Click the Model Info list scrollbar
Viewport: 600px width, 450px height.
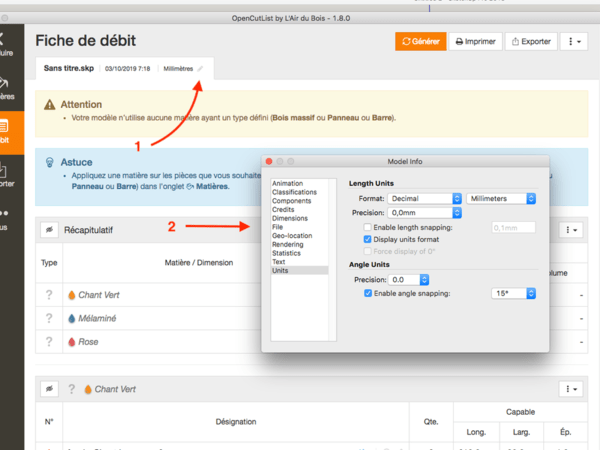click(x=333, y=259)
